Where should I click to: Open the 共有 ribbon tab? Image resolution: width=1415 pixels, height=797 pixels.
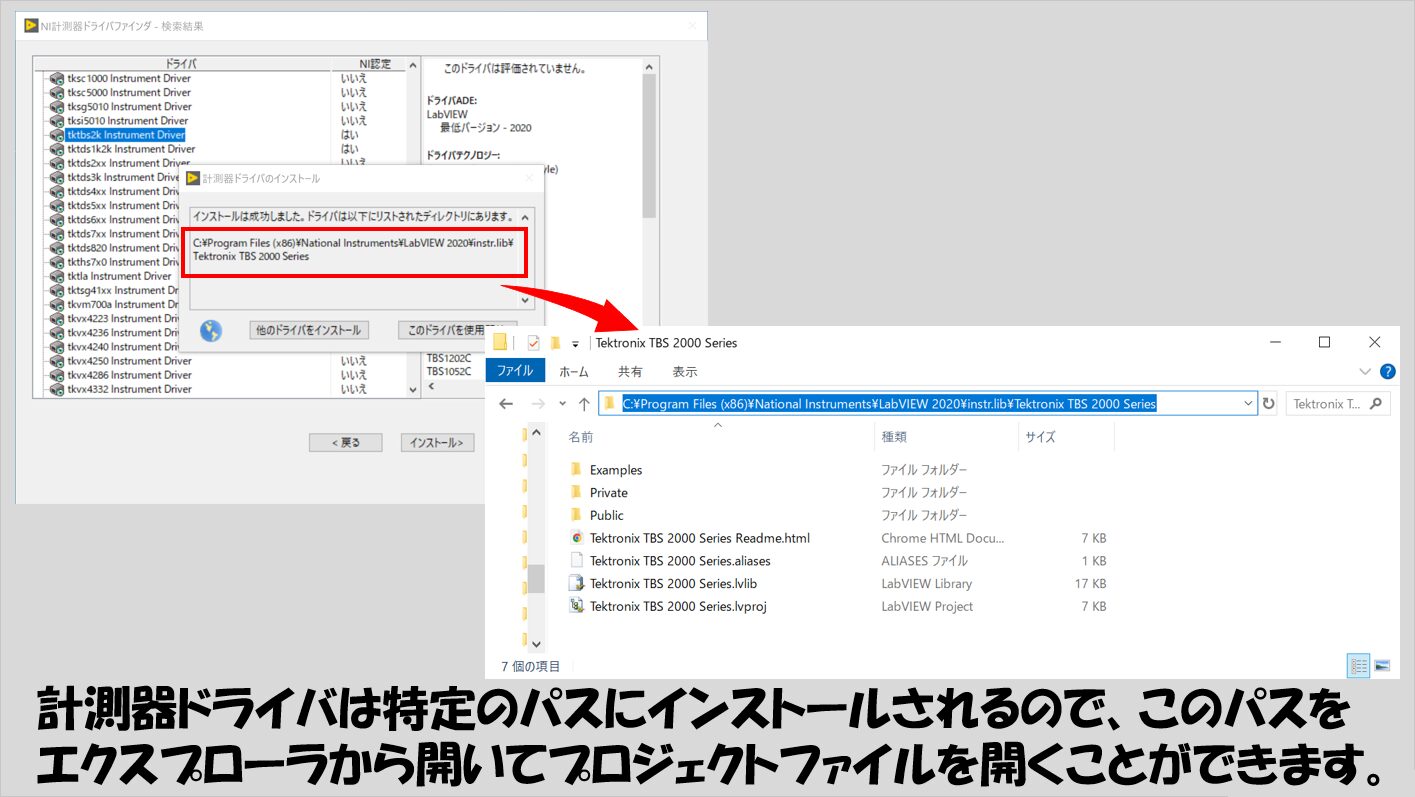[630, 371]
